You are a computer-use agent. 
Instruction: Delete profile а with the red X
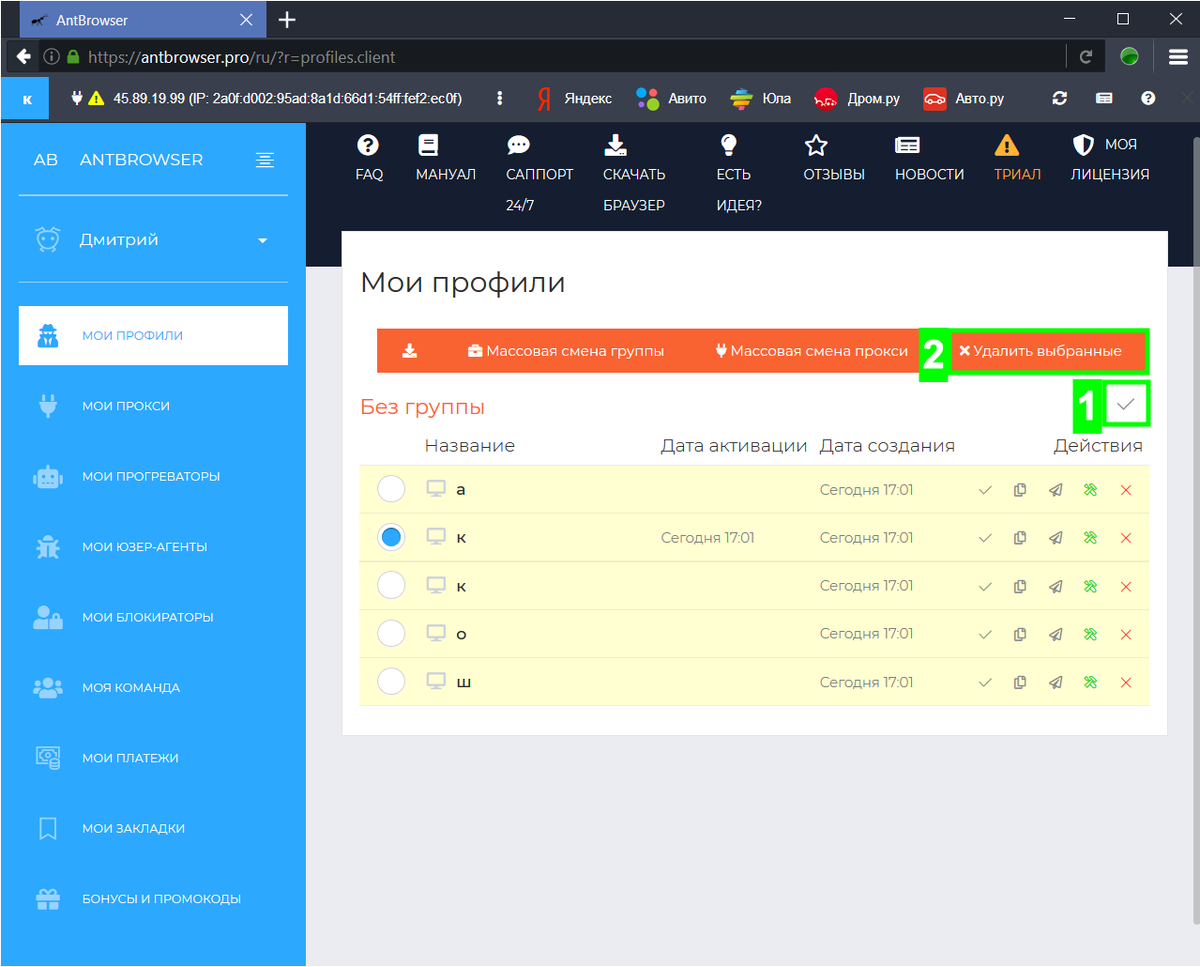click(x=1126, y=490)
